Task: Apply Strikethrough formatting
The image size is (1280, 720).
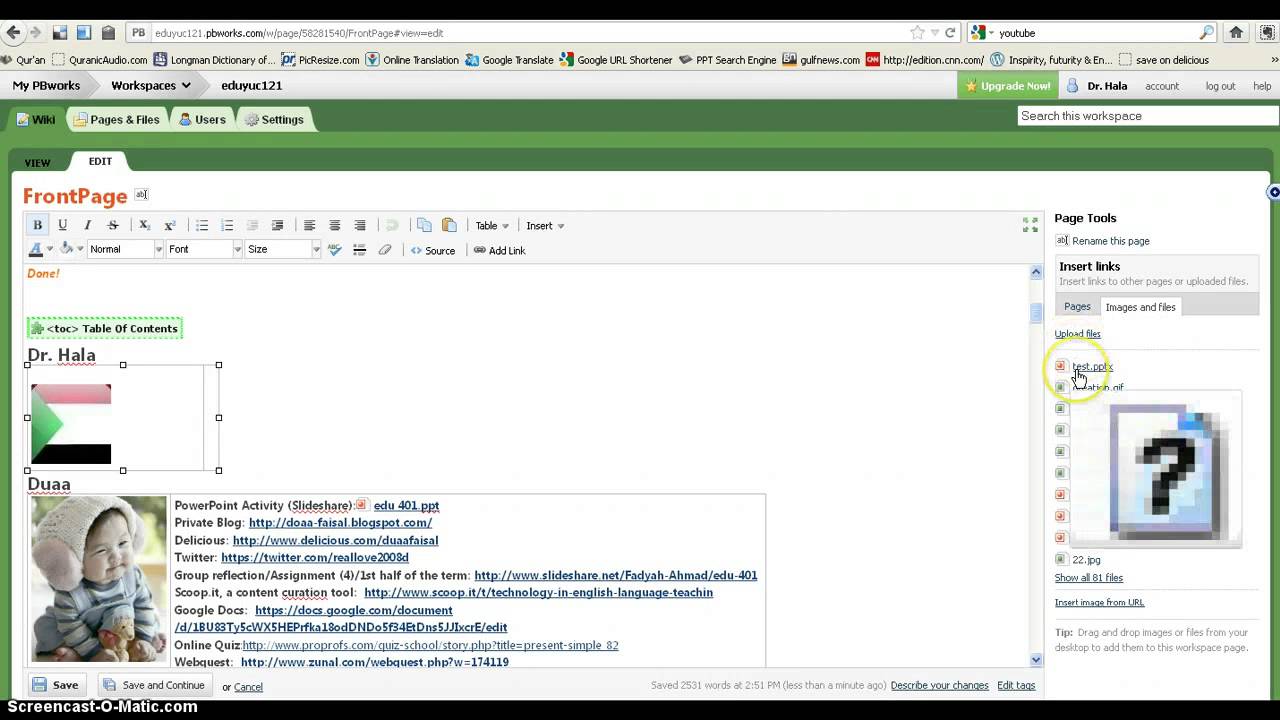Action: [113, 225]
